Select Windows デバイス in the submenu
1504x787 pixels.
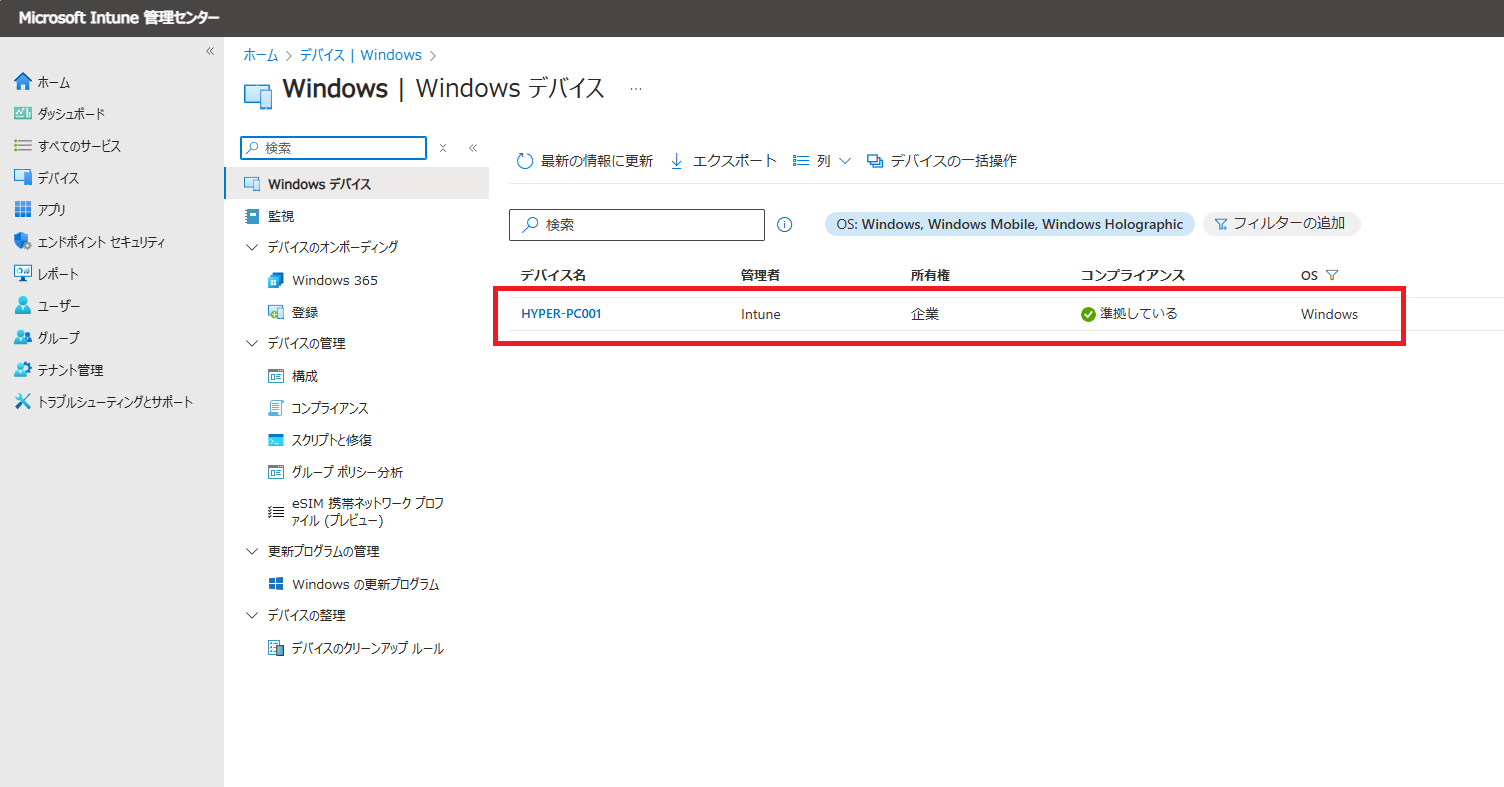click(x=357, y=184)
